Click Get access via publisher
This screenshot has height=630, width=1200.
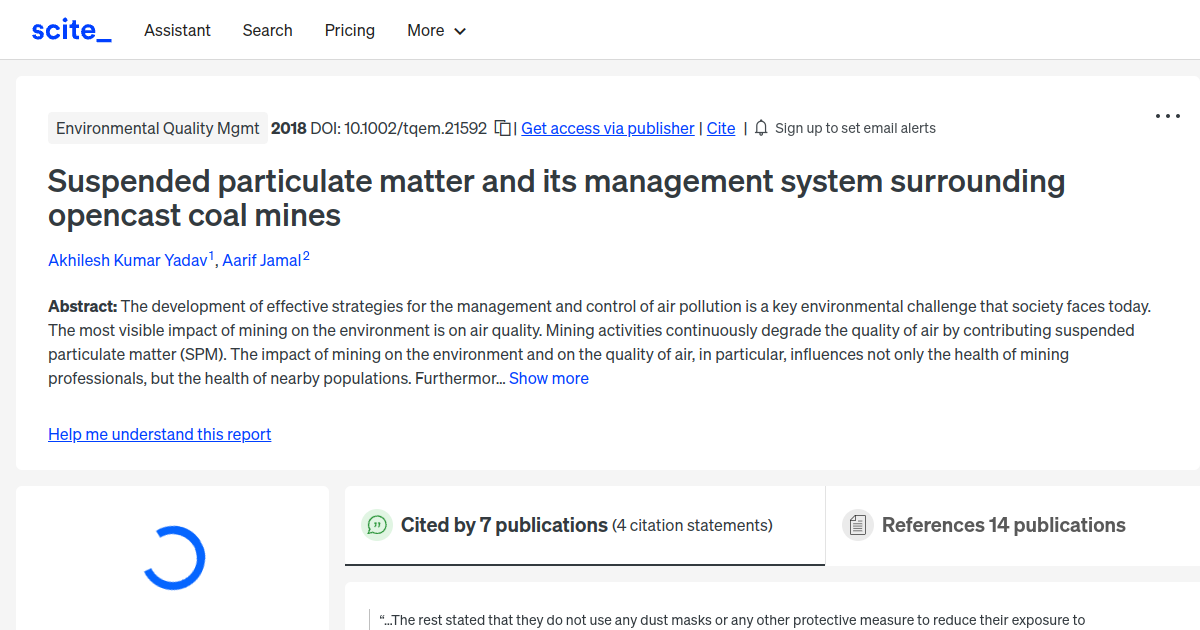coord(607,128)
